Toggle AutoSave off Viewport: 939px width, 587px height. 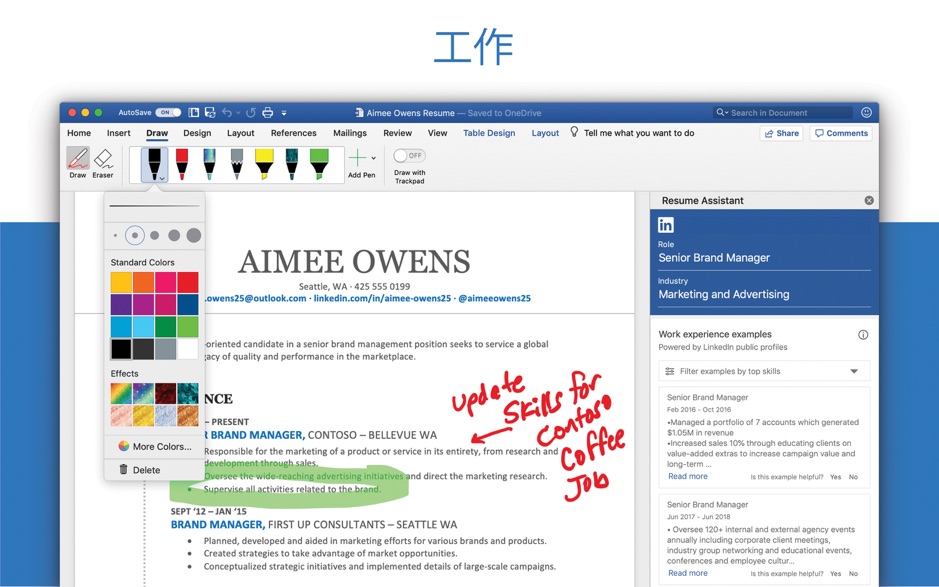pos(167,112)
